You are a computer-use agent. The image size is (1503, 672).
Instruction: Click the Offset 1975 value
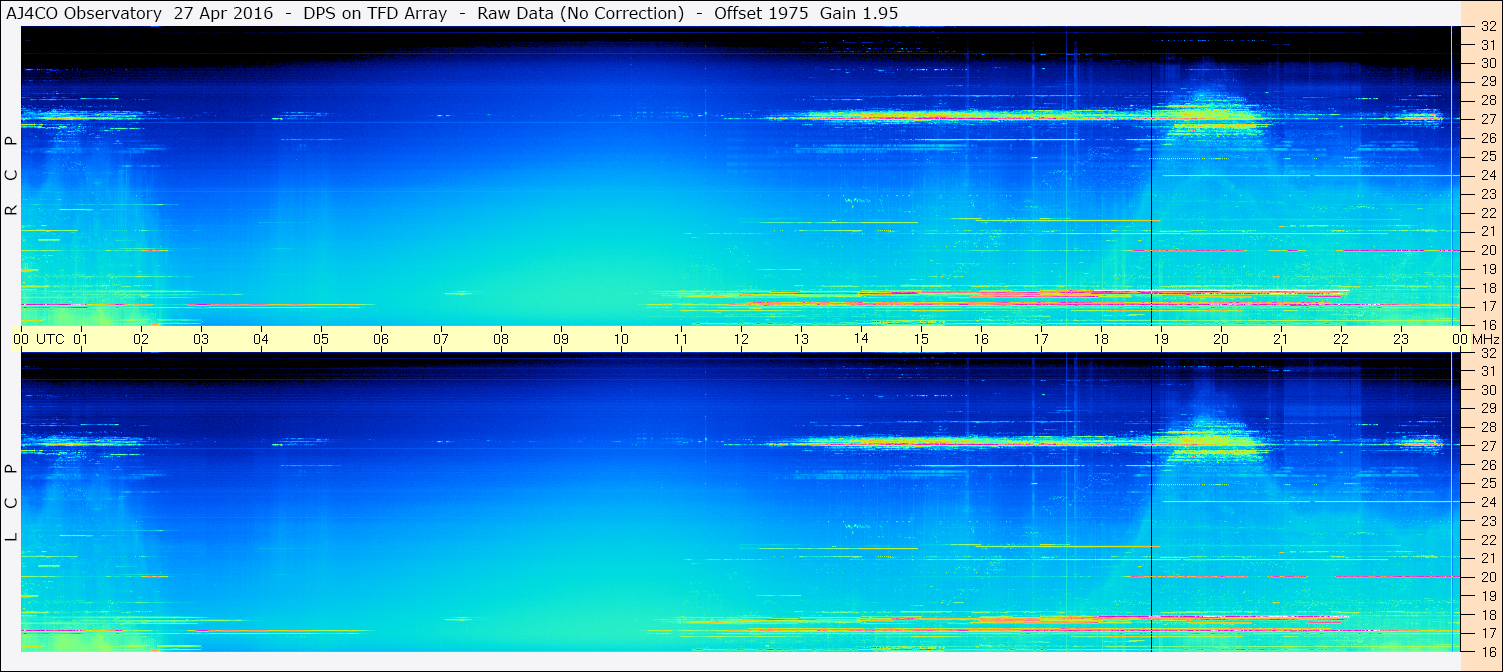coord(761,13)
